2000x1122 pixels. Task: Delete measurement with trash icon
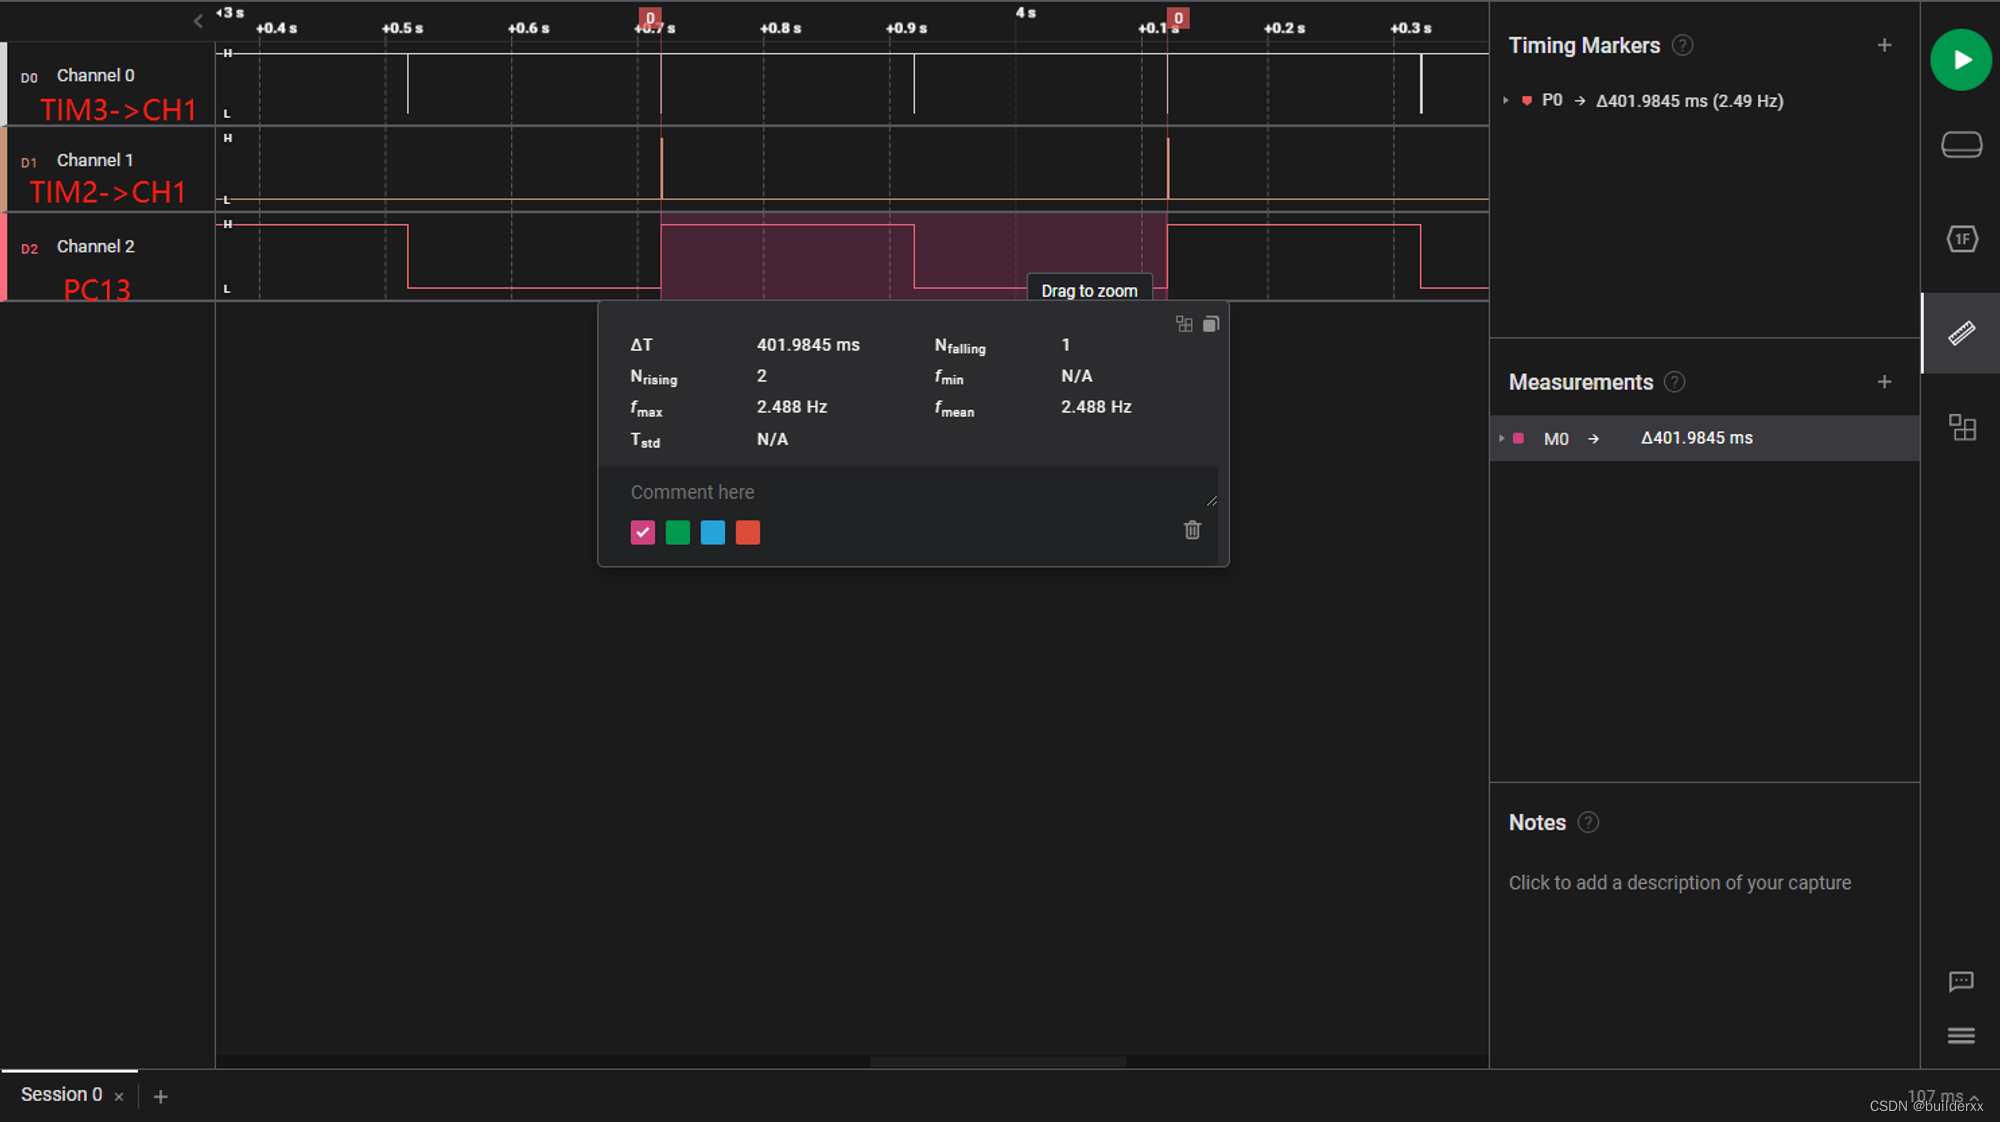coord(1192,530)
